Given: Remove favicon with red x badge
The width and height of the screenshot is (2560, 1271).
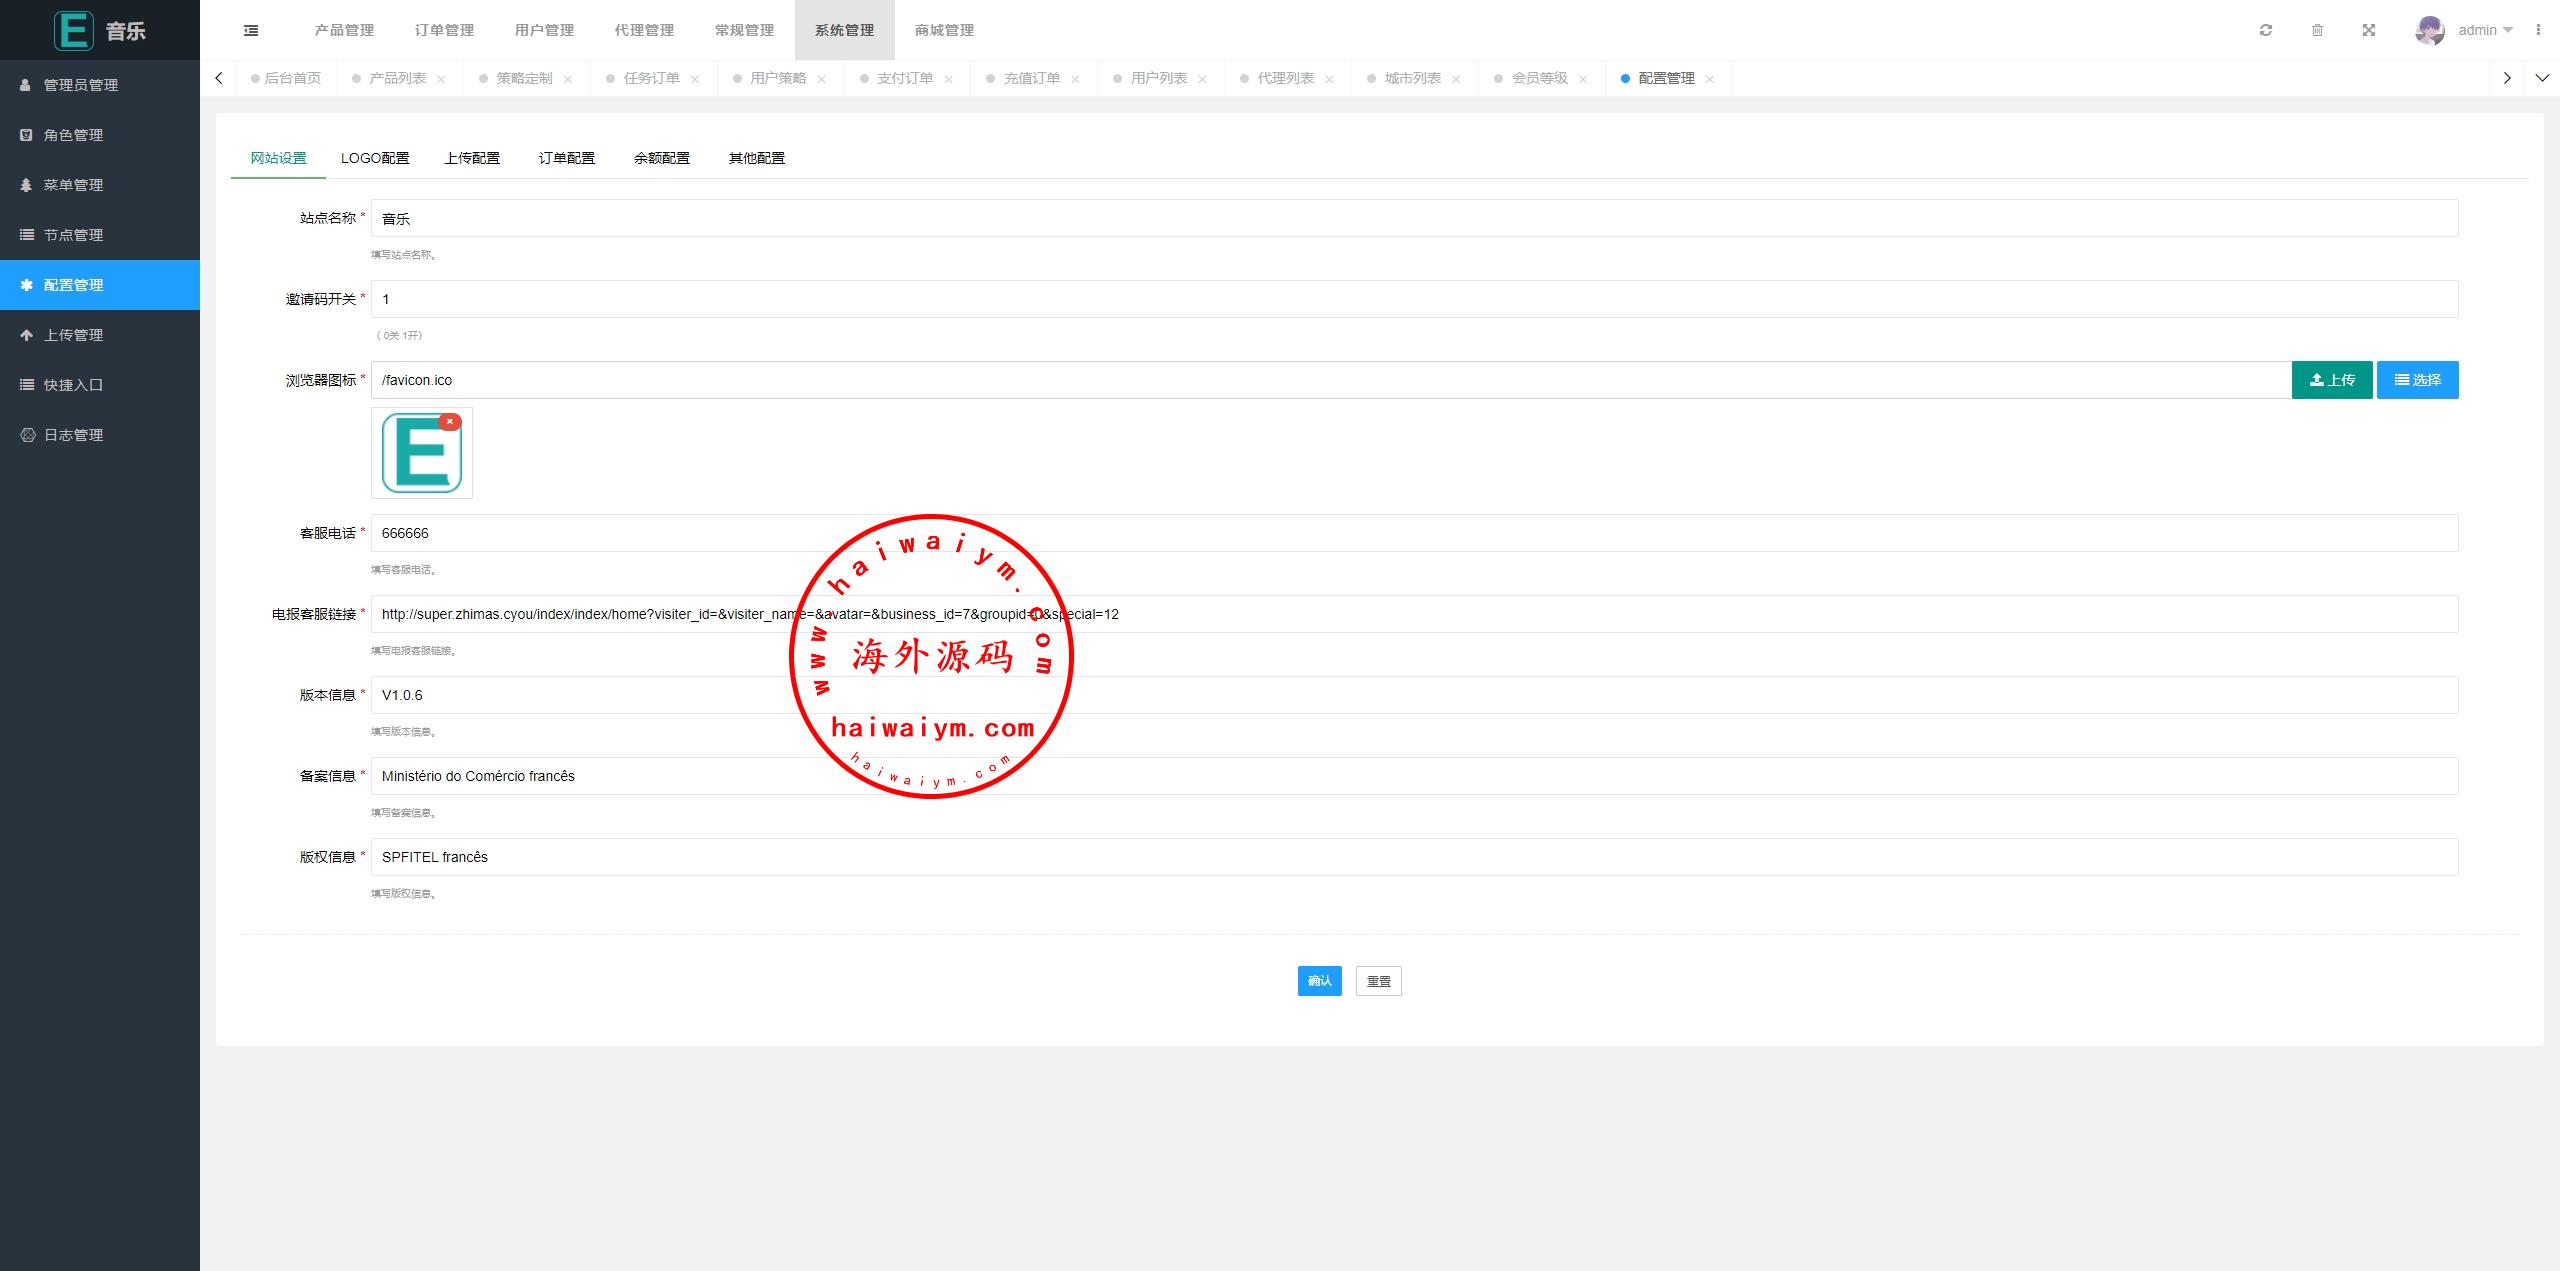Looking at the screenshot, I should coord(450,422).
